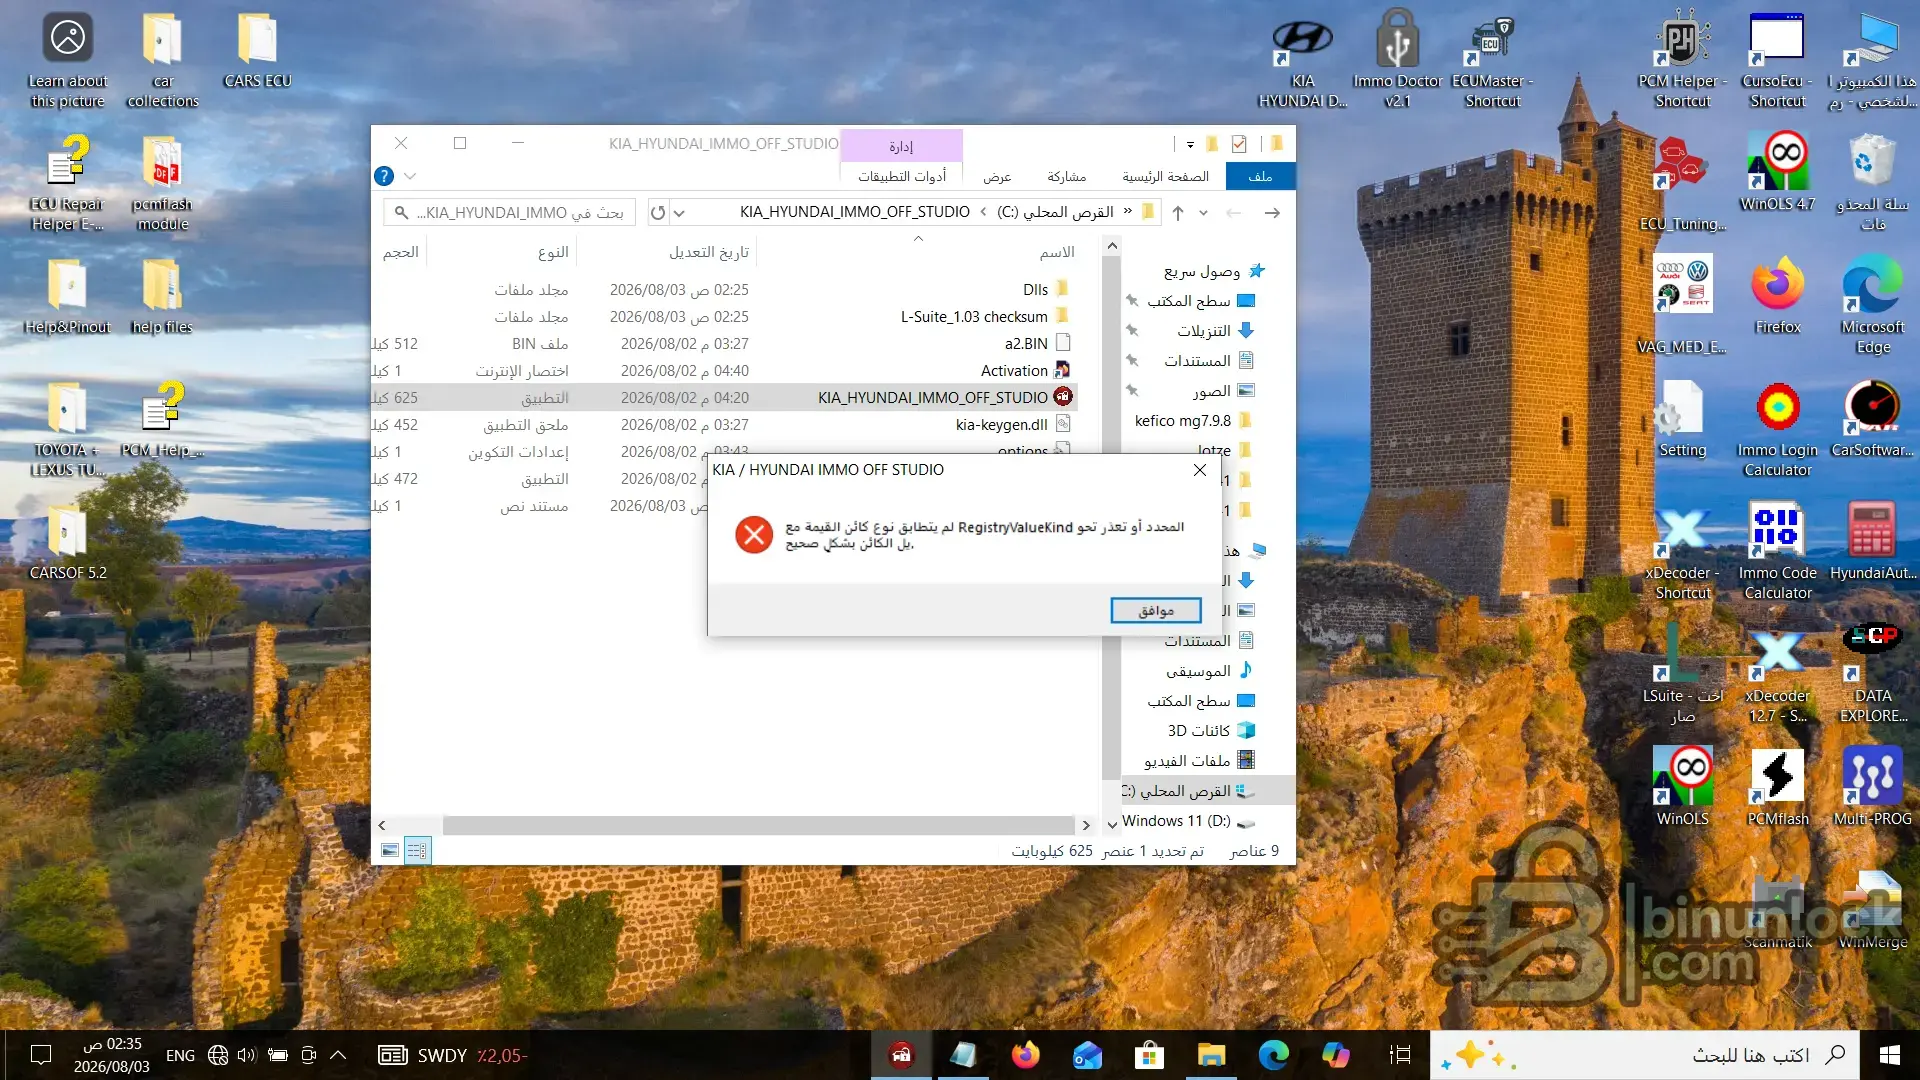
Task: Open Explorer help question mark
Action: (384, 176)
